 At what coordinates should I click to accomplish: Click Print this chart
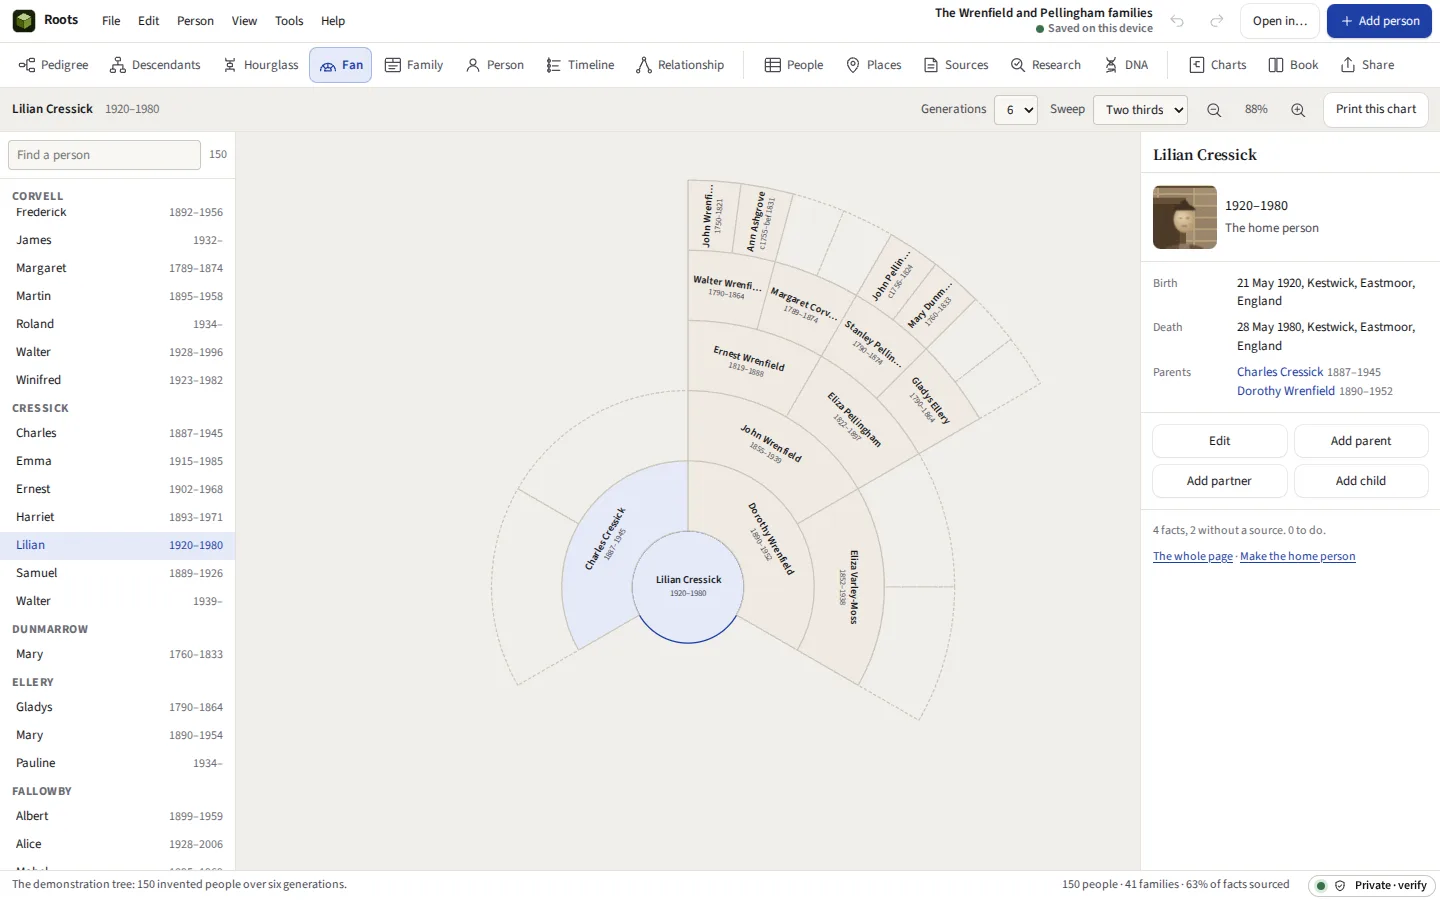tap(1376, 109)
